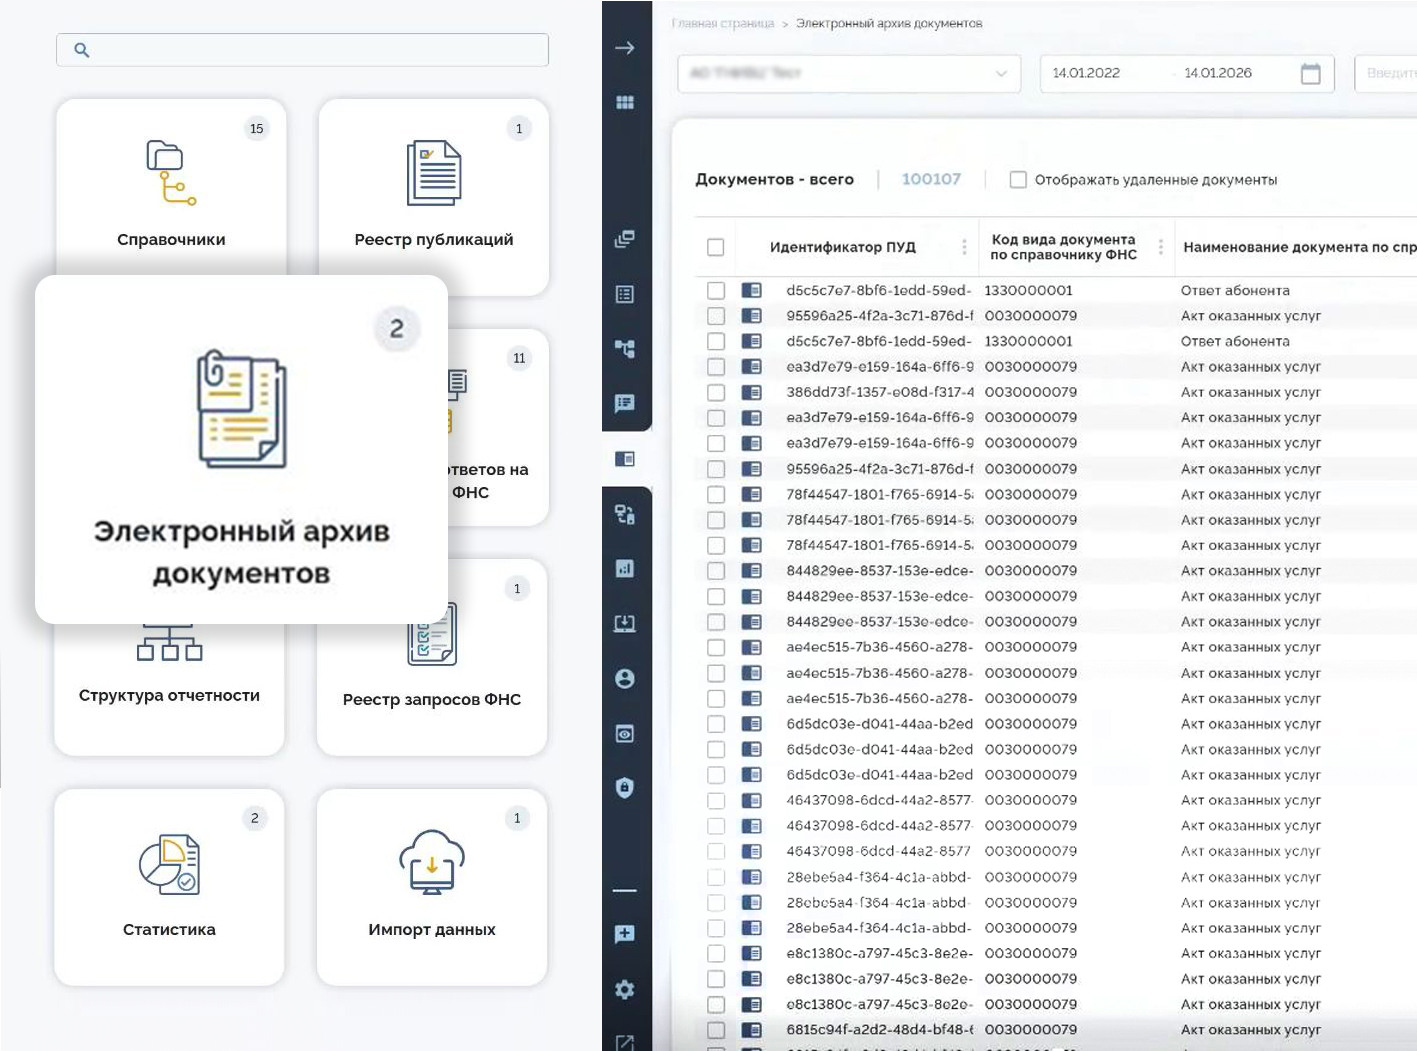Open Идентификатор ПУД column options menu

coord(964,247)
